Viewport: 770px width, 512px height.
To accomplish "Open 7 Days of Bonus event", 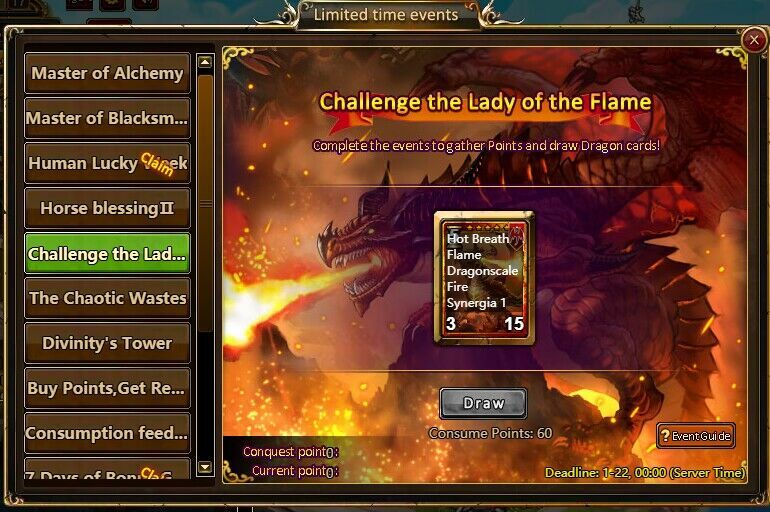I will (107, 469).
